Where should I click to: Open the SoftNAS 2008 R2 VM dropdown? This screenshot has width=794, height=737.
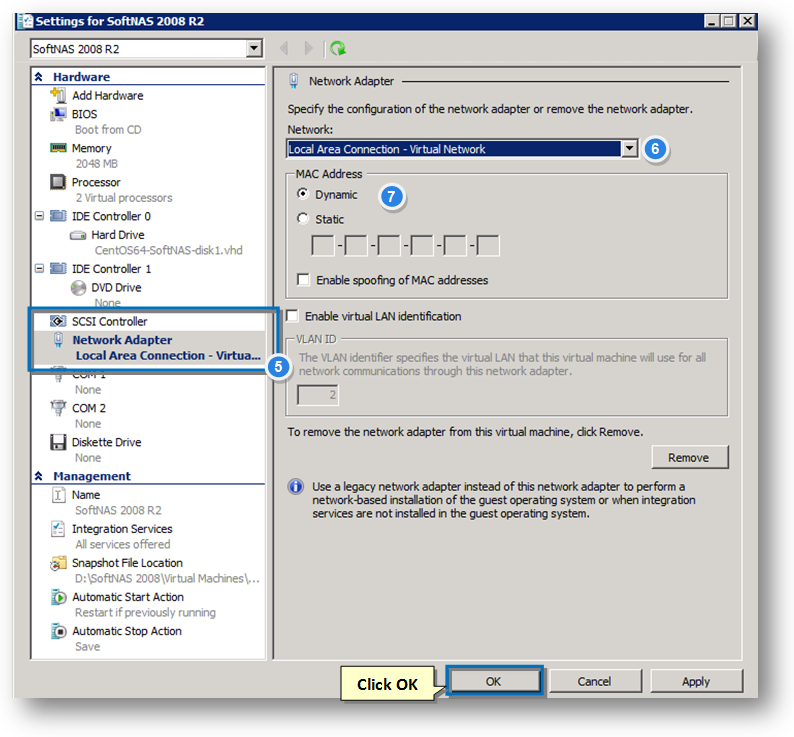coord(254,49)
